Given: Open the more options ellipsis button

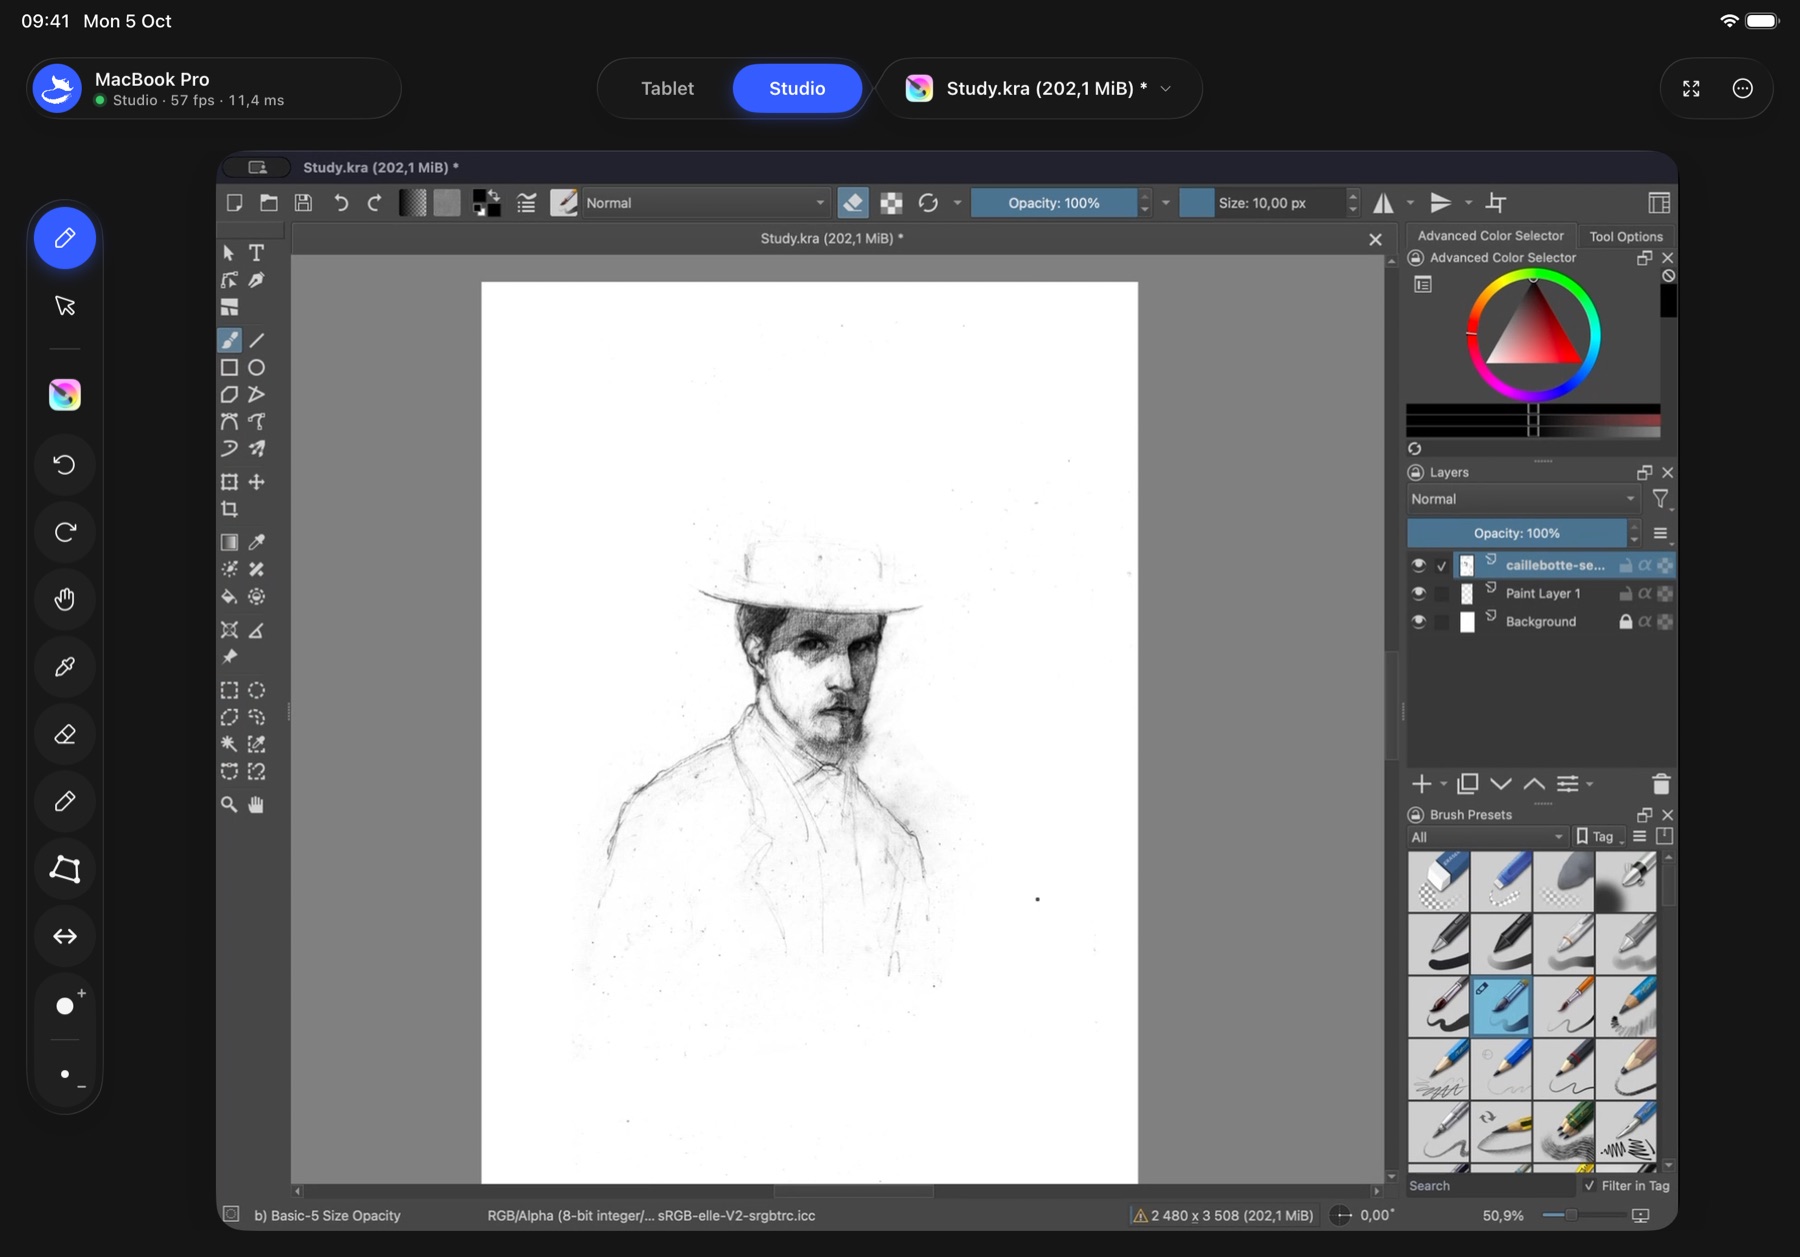Looking at the screenshot, I should tap(1743, 89).
